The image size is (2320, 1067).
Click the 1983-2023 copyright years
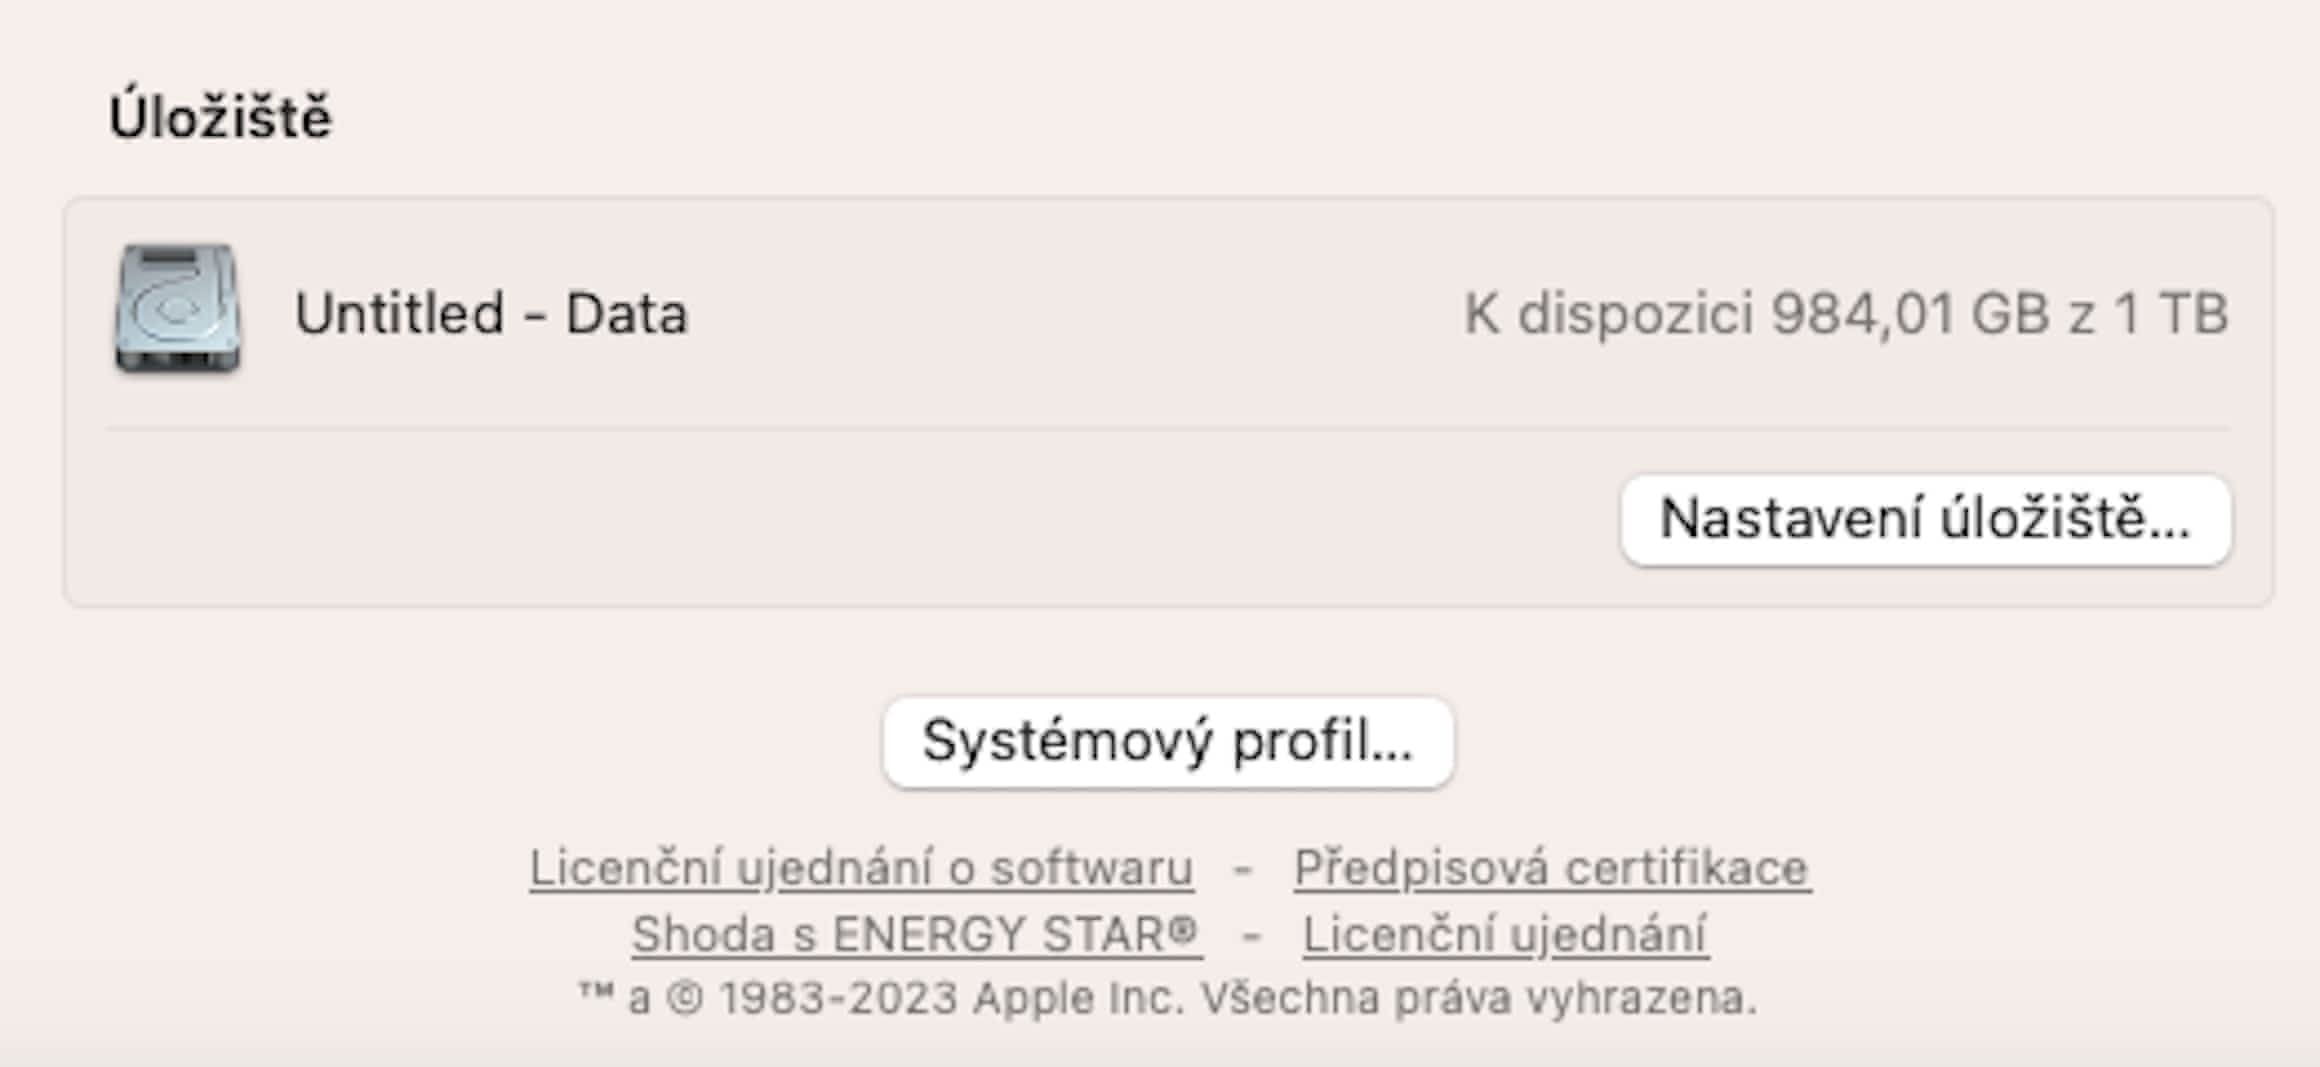[838, 998]
